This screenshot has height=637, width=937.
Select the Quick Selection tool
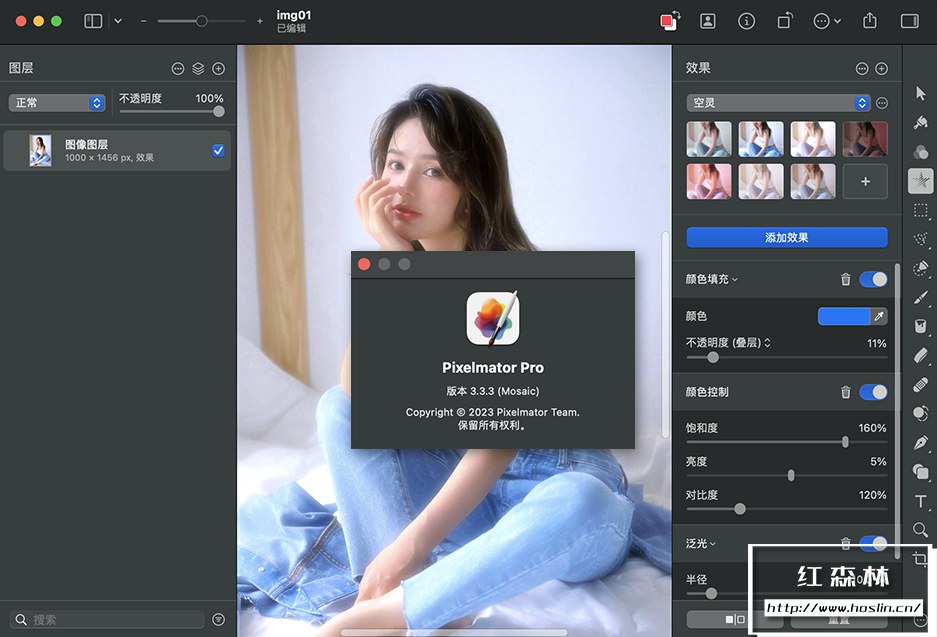pos(920,268)
